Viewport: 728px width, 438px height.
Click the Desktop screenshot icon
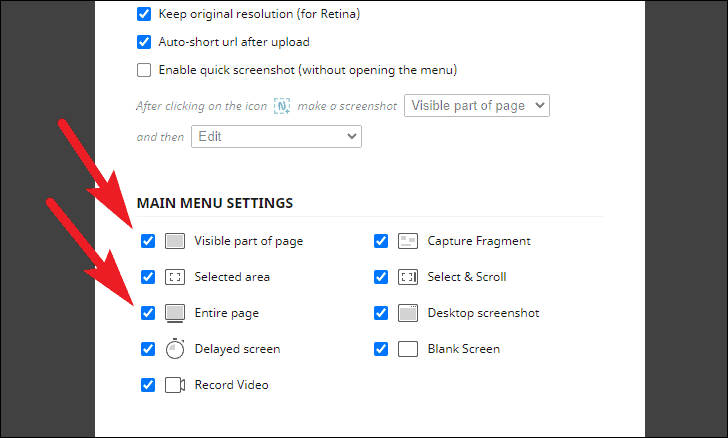(408, 313)
